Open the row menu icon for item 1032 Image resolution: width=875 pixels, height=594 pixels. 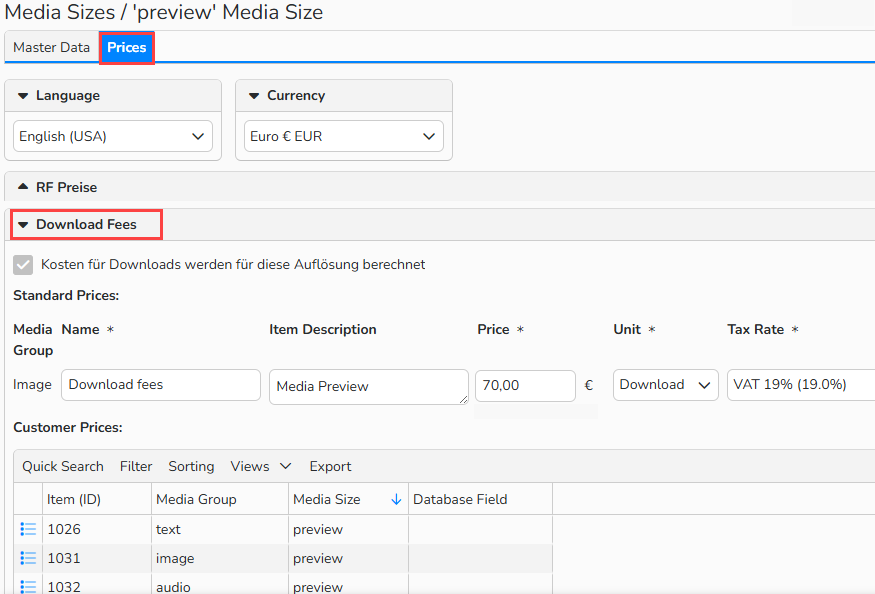point(28,586)
